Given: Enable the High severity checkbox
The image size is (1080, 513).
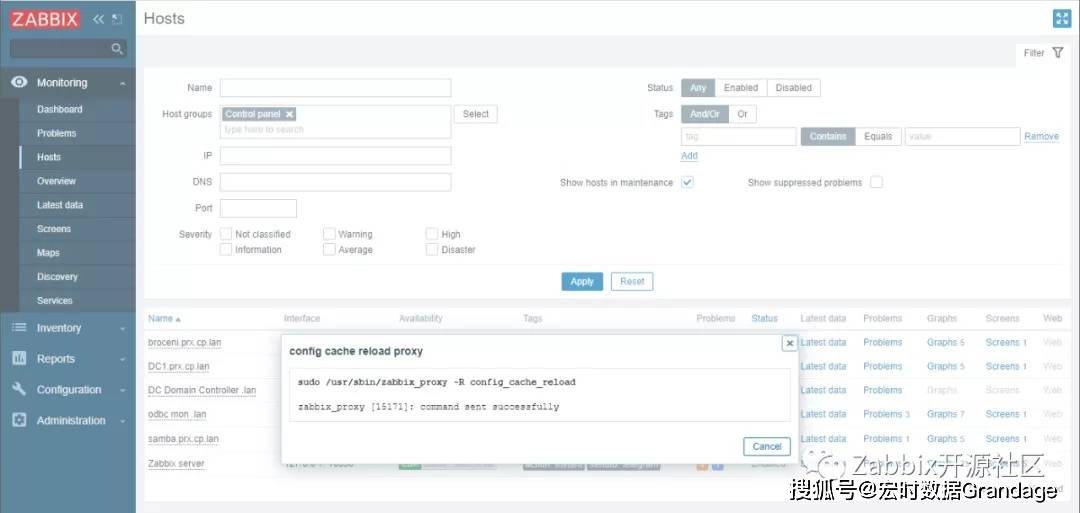Looking at the screenshot, I should pyautogui.click(x=432, y=233).
